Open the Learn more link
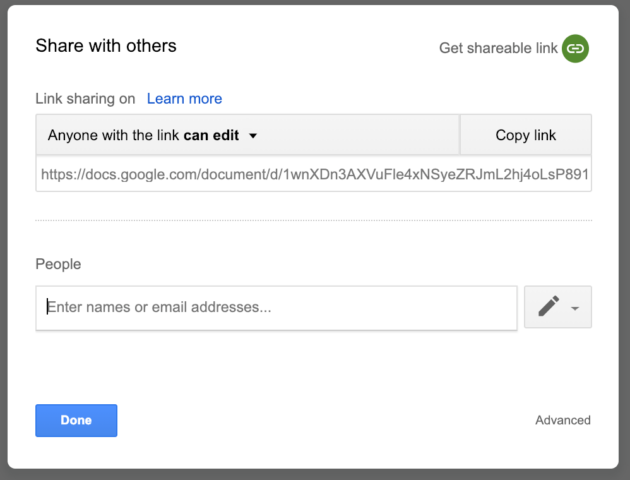Viewport: 630px width, 480px height. click(184, 98)
